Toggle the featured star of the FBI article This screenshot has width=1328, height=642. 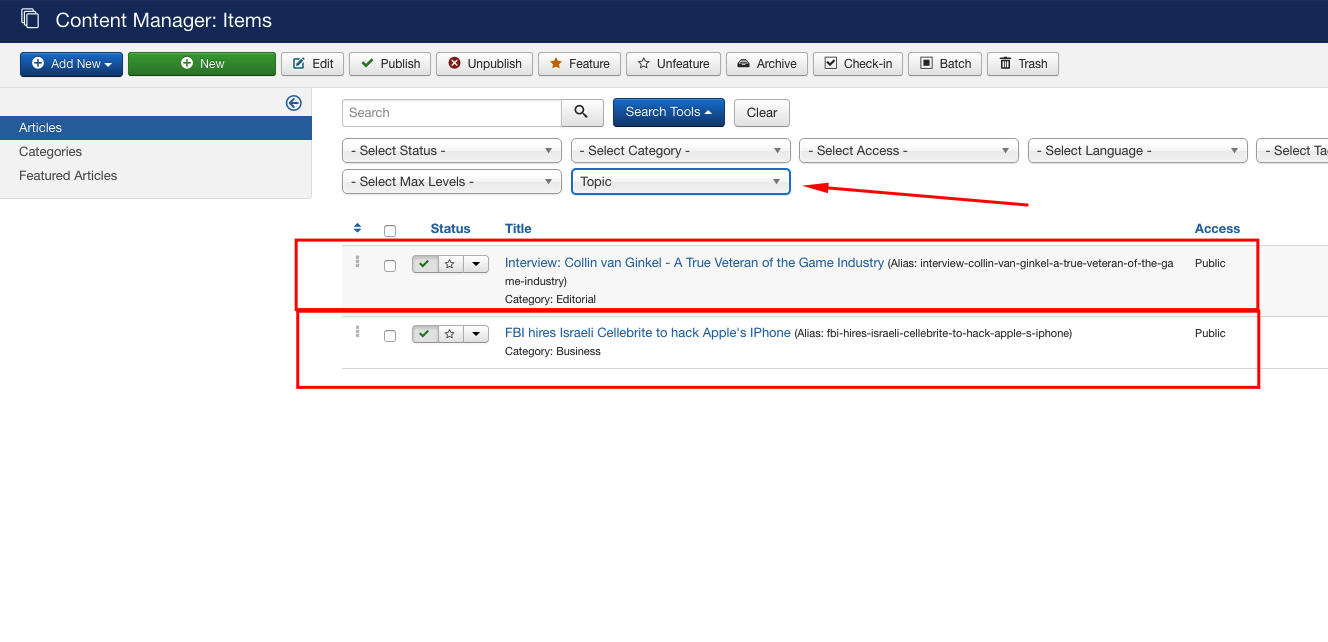pos(450,334)
